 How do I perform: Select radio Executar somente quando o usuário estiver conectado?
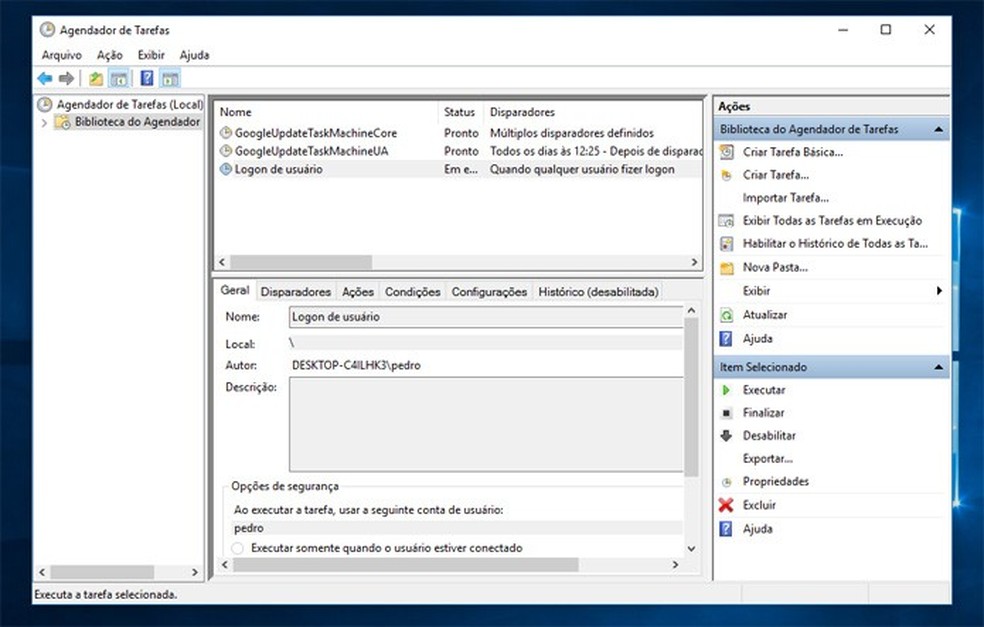pos(237,548)
